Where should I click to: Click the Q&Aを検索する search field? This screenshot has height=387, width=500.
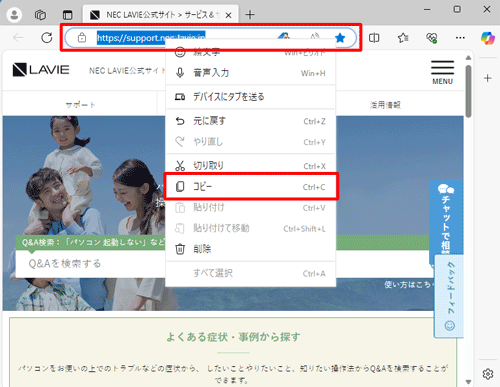(90, 264)
